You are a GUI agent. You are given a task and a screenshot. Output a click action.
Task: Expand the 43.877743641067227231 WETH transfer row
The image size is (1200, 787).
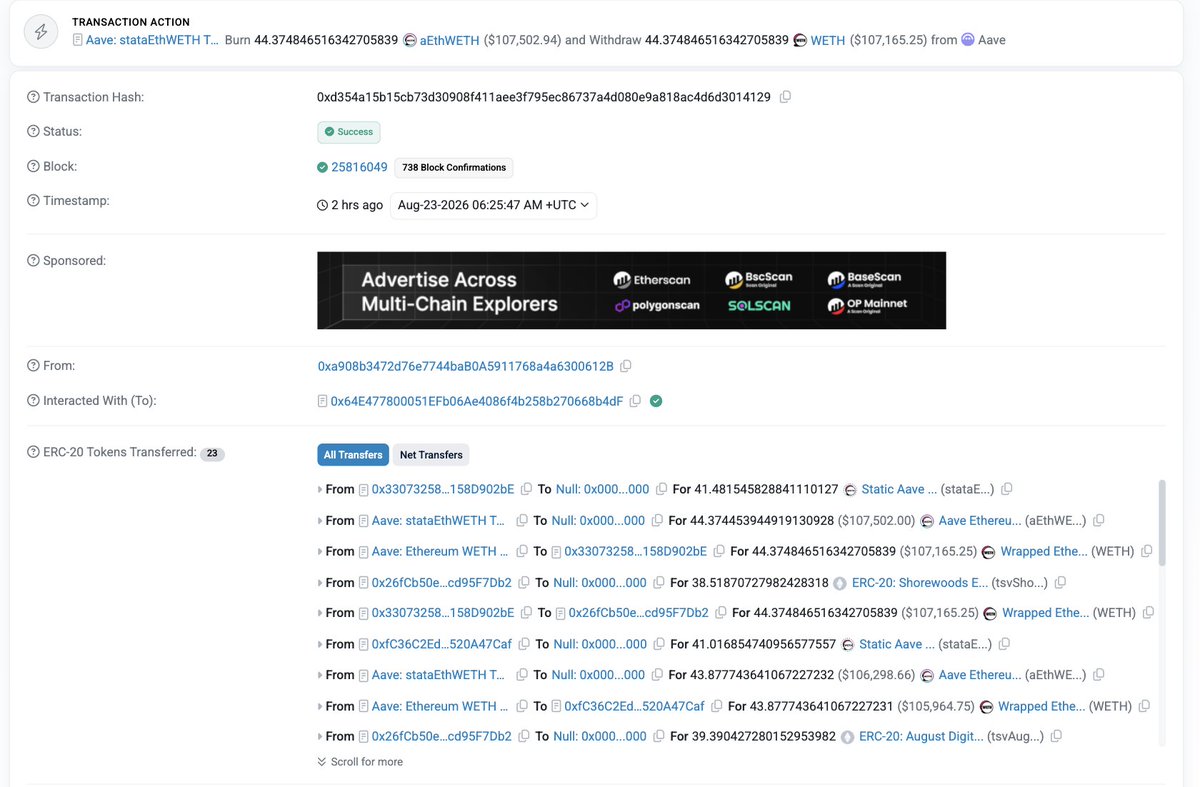click(x=320, y=706)
